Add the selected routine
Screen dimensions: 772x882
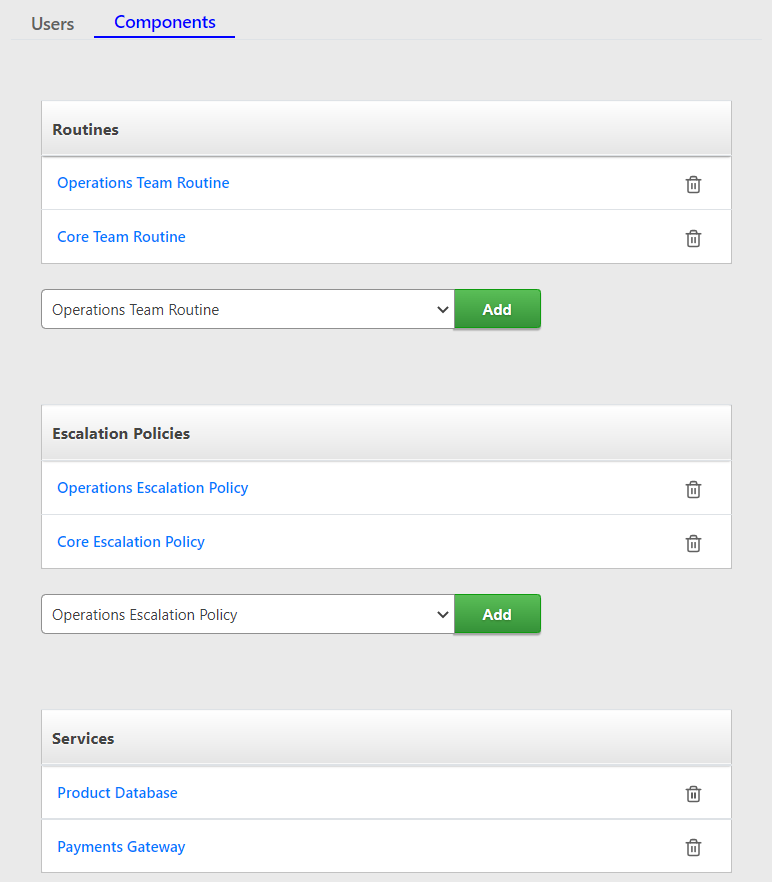coord(497,309)
